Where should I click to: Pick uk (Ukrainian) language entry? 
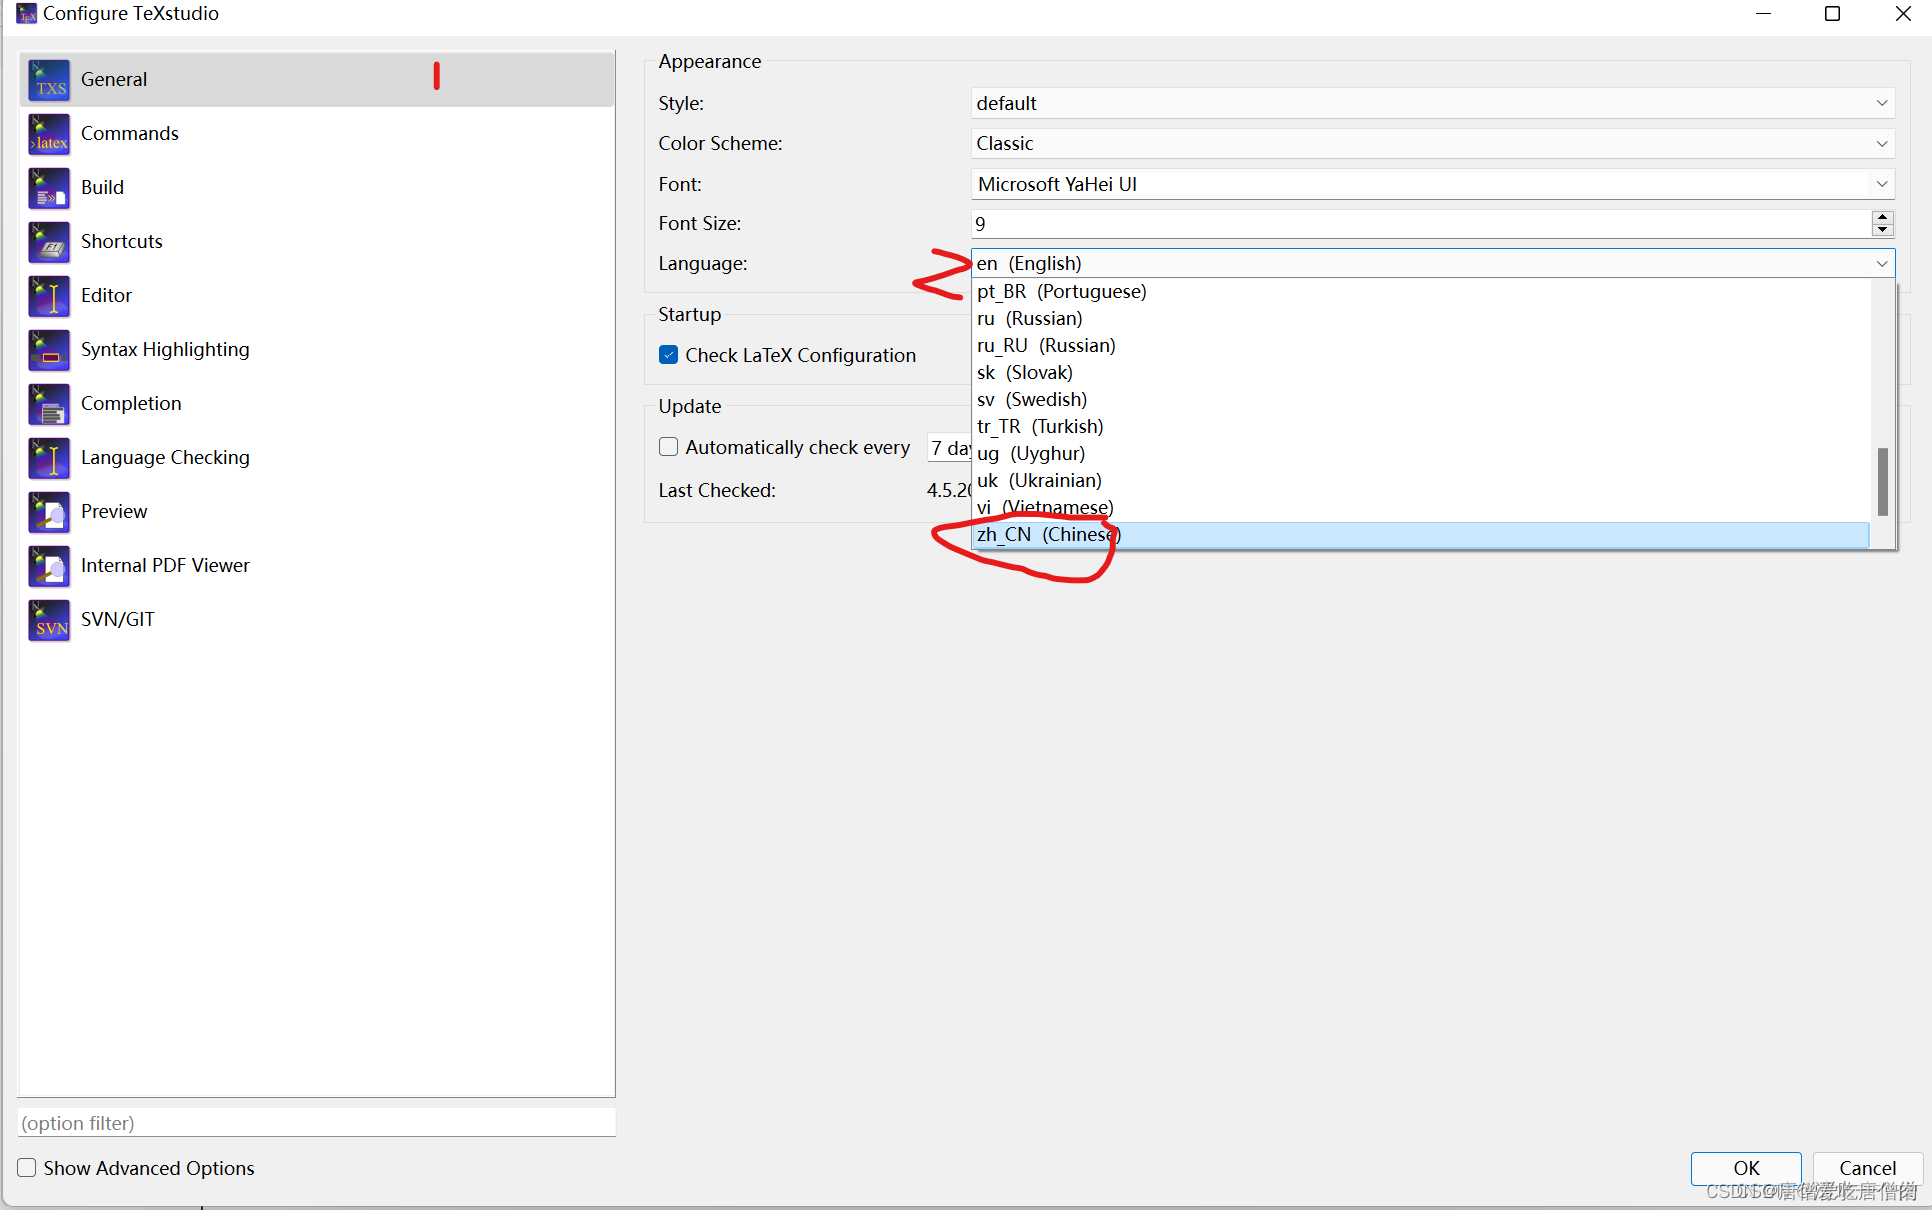[1039, 481]
